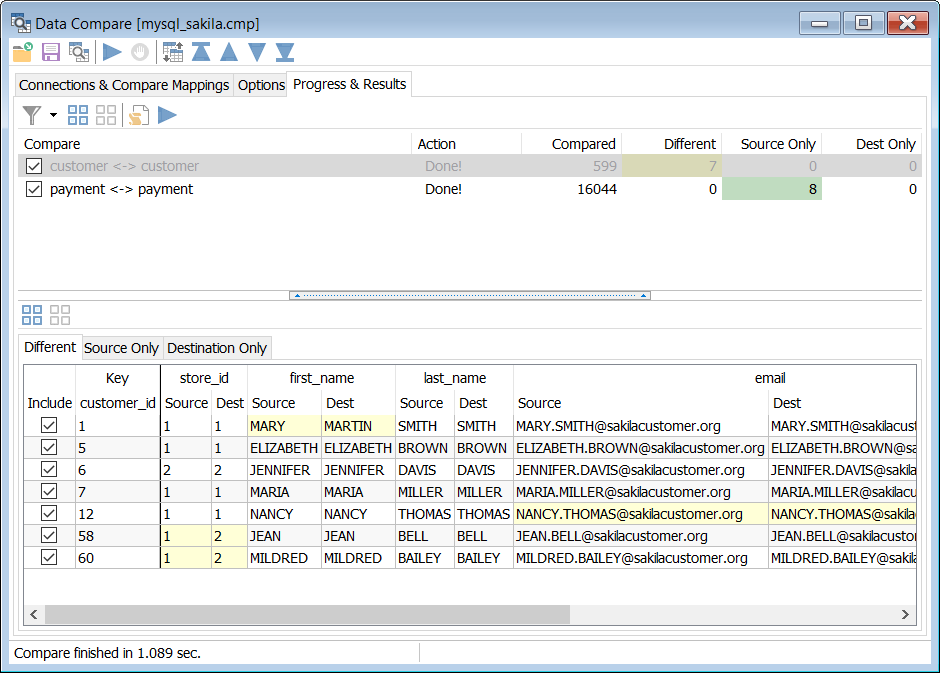Uncheck Include for customer_id 58 row
940x673 pixels.
tap(49, 536)
